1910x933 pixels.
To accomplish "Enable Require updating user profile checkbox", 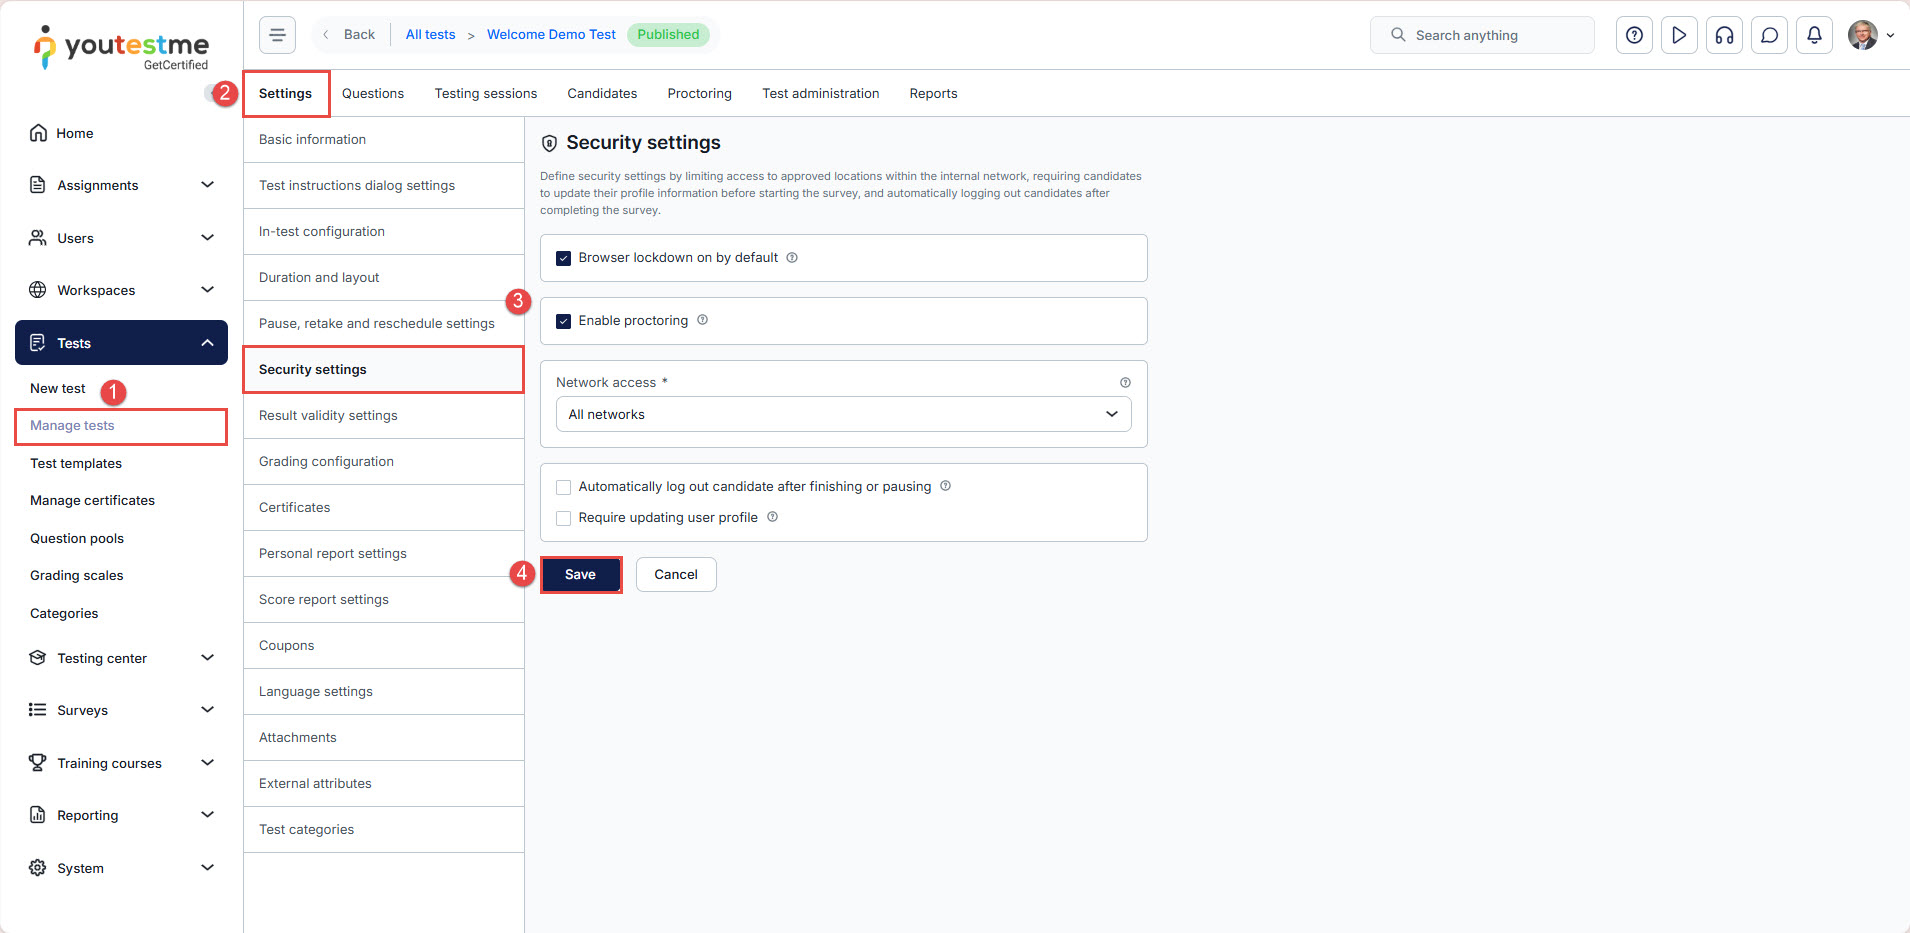I will [x=564, y=518].
